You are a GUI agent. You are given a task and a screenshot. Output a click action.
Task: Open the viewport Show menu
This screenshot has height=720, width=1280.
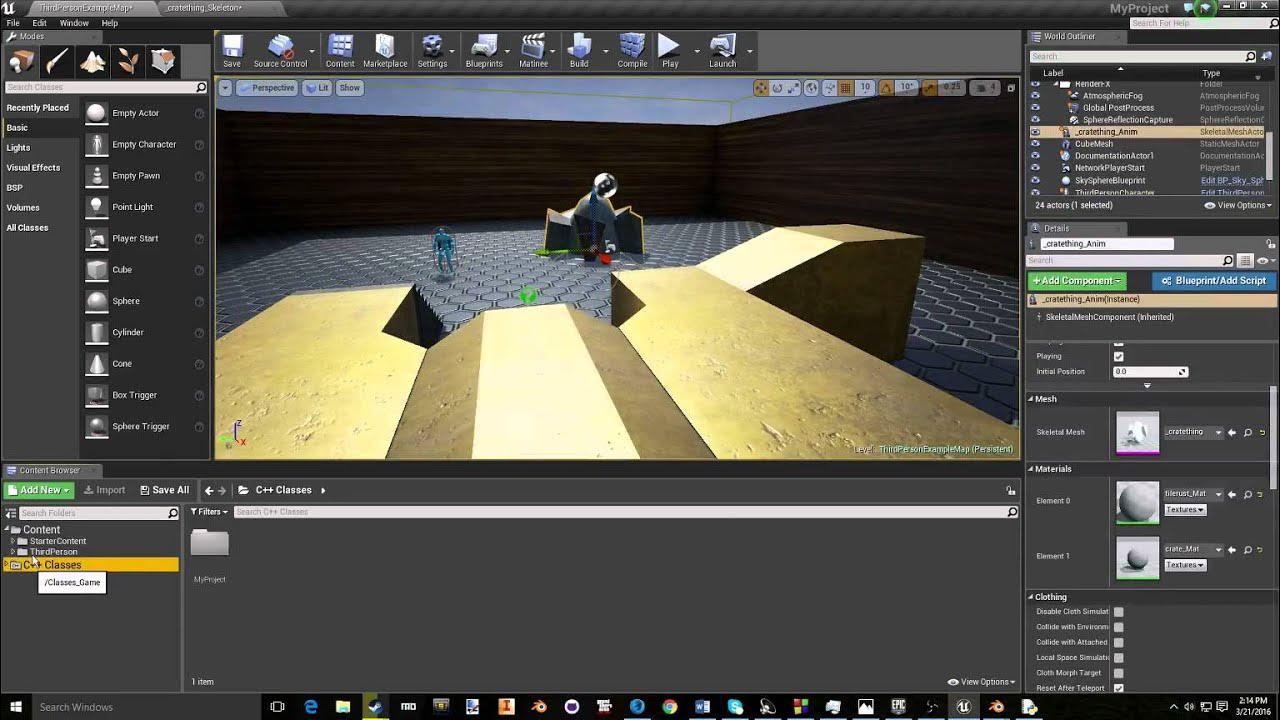349,88
